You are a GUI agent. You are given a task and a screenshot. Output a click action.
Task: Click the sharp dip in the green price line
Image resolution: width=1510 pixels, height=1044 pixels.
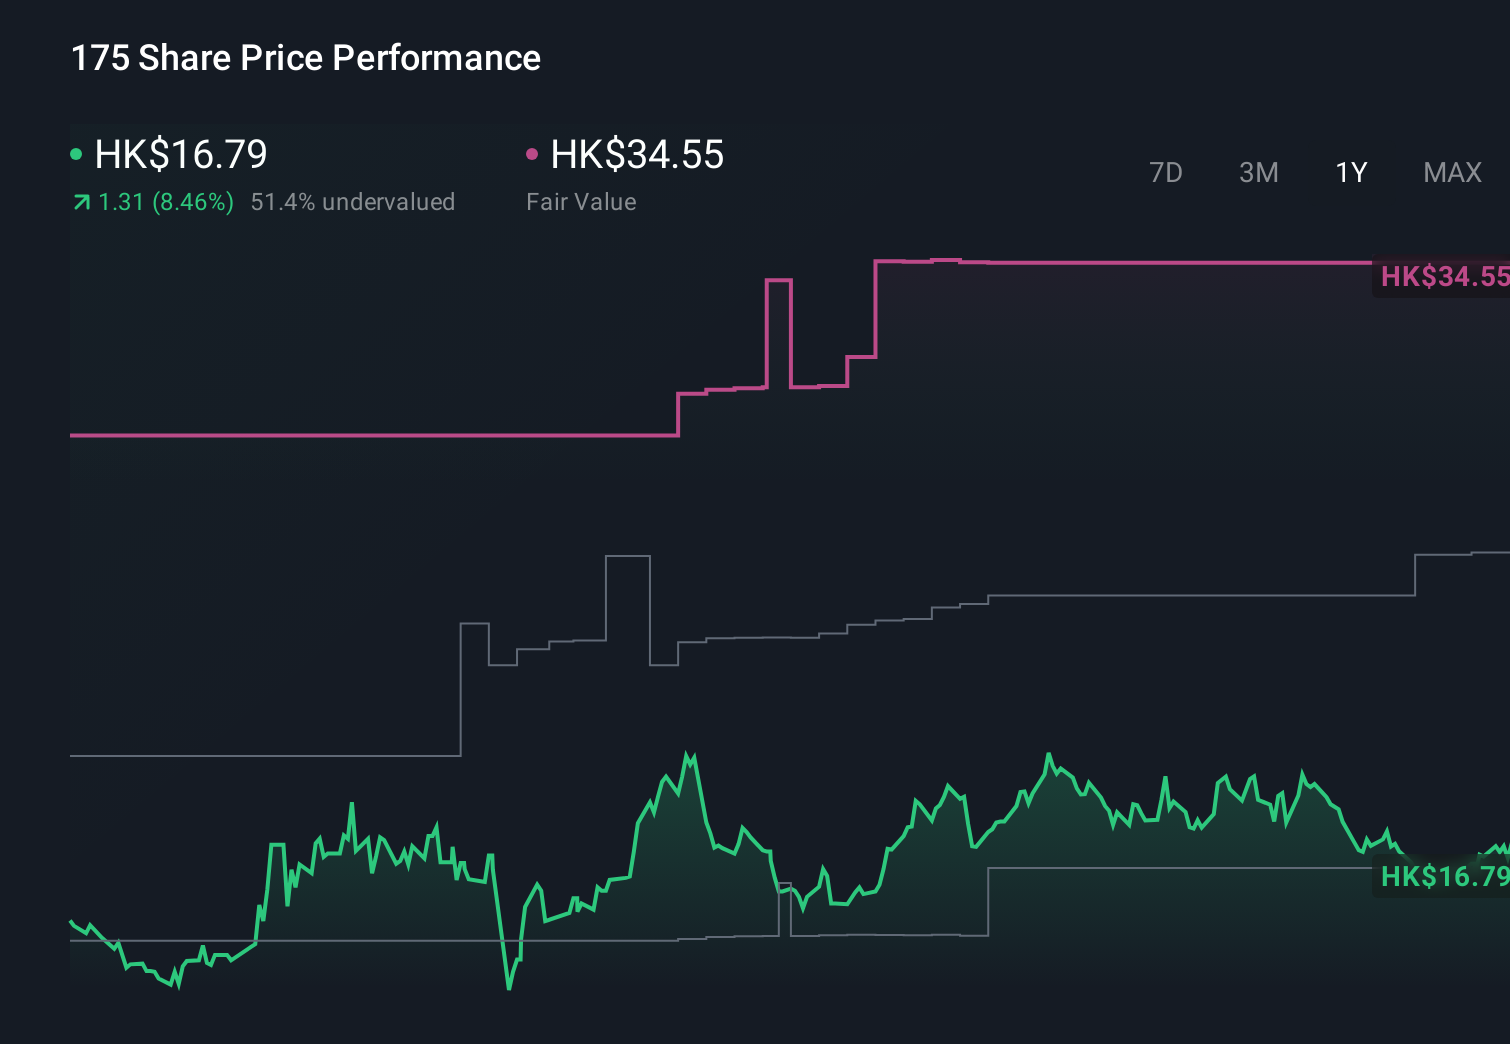point(510,988)
